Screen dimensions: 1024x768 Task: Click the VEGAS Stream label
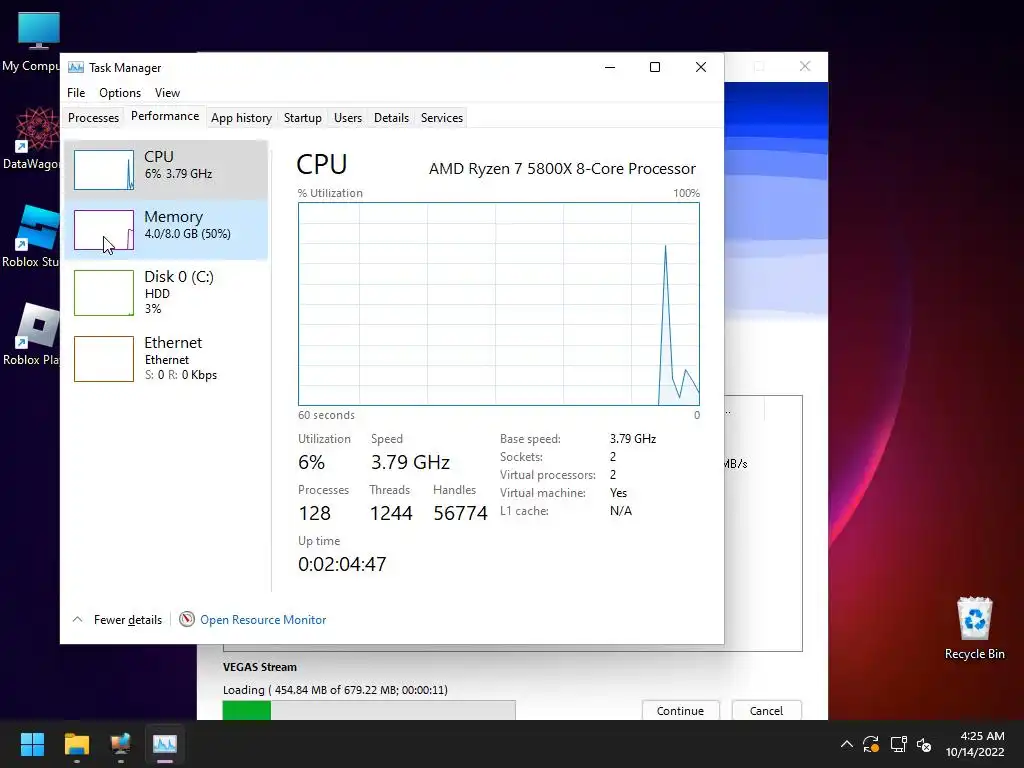tap(259, 667)
